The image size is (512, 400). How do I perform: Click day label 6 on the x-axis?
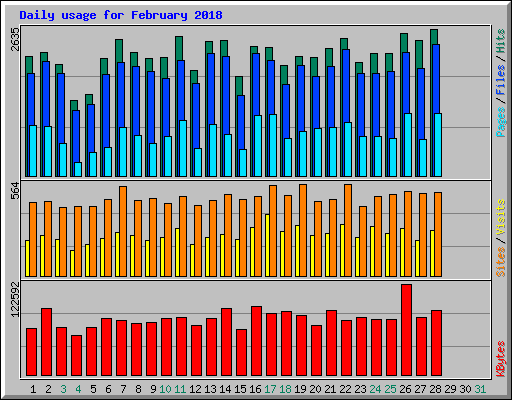(x=108, y=389)
